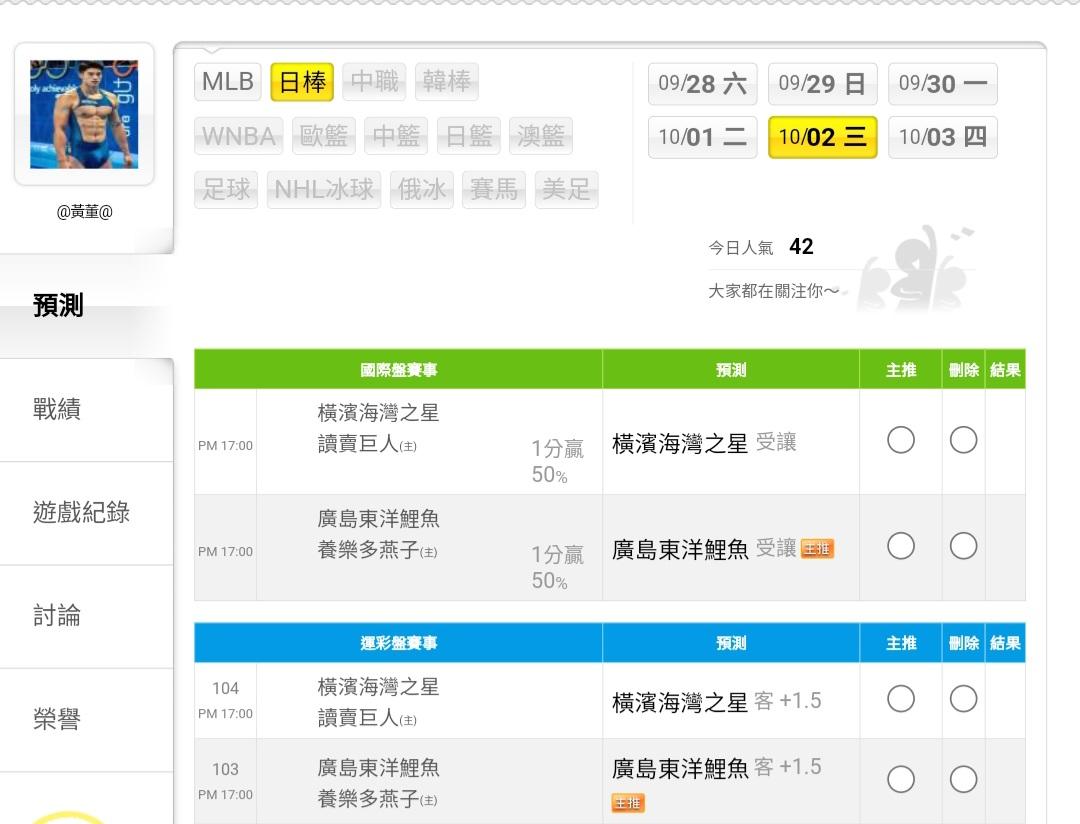Choose the 足球 tab

(x=227, y=189)
